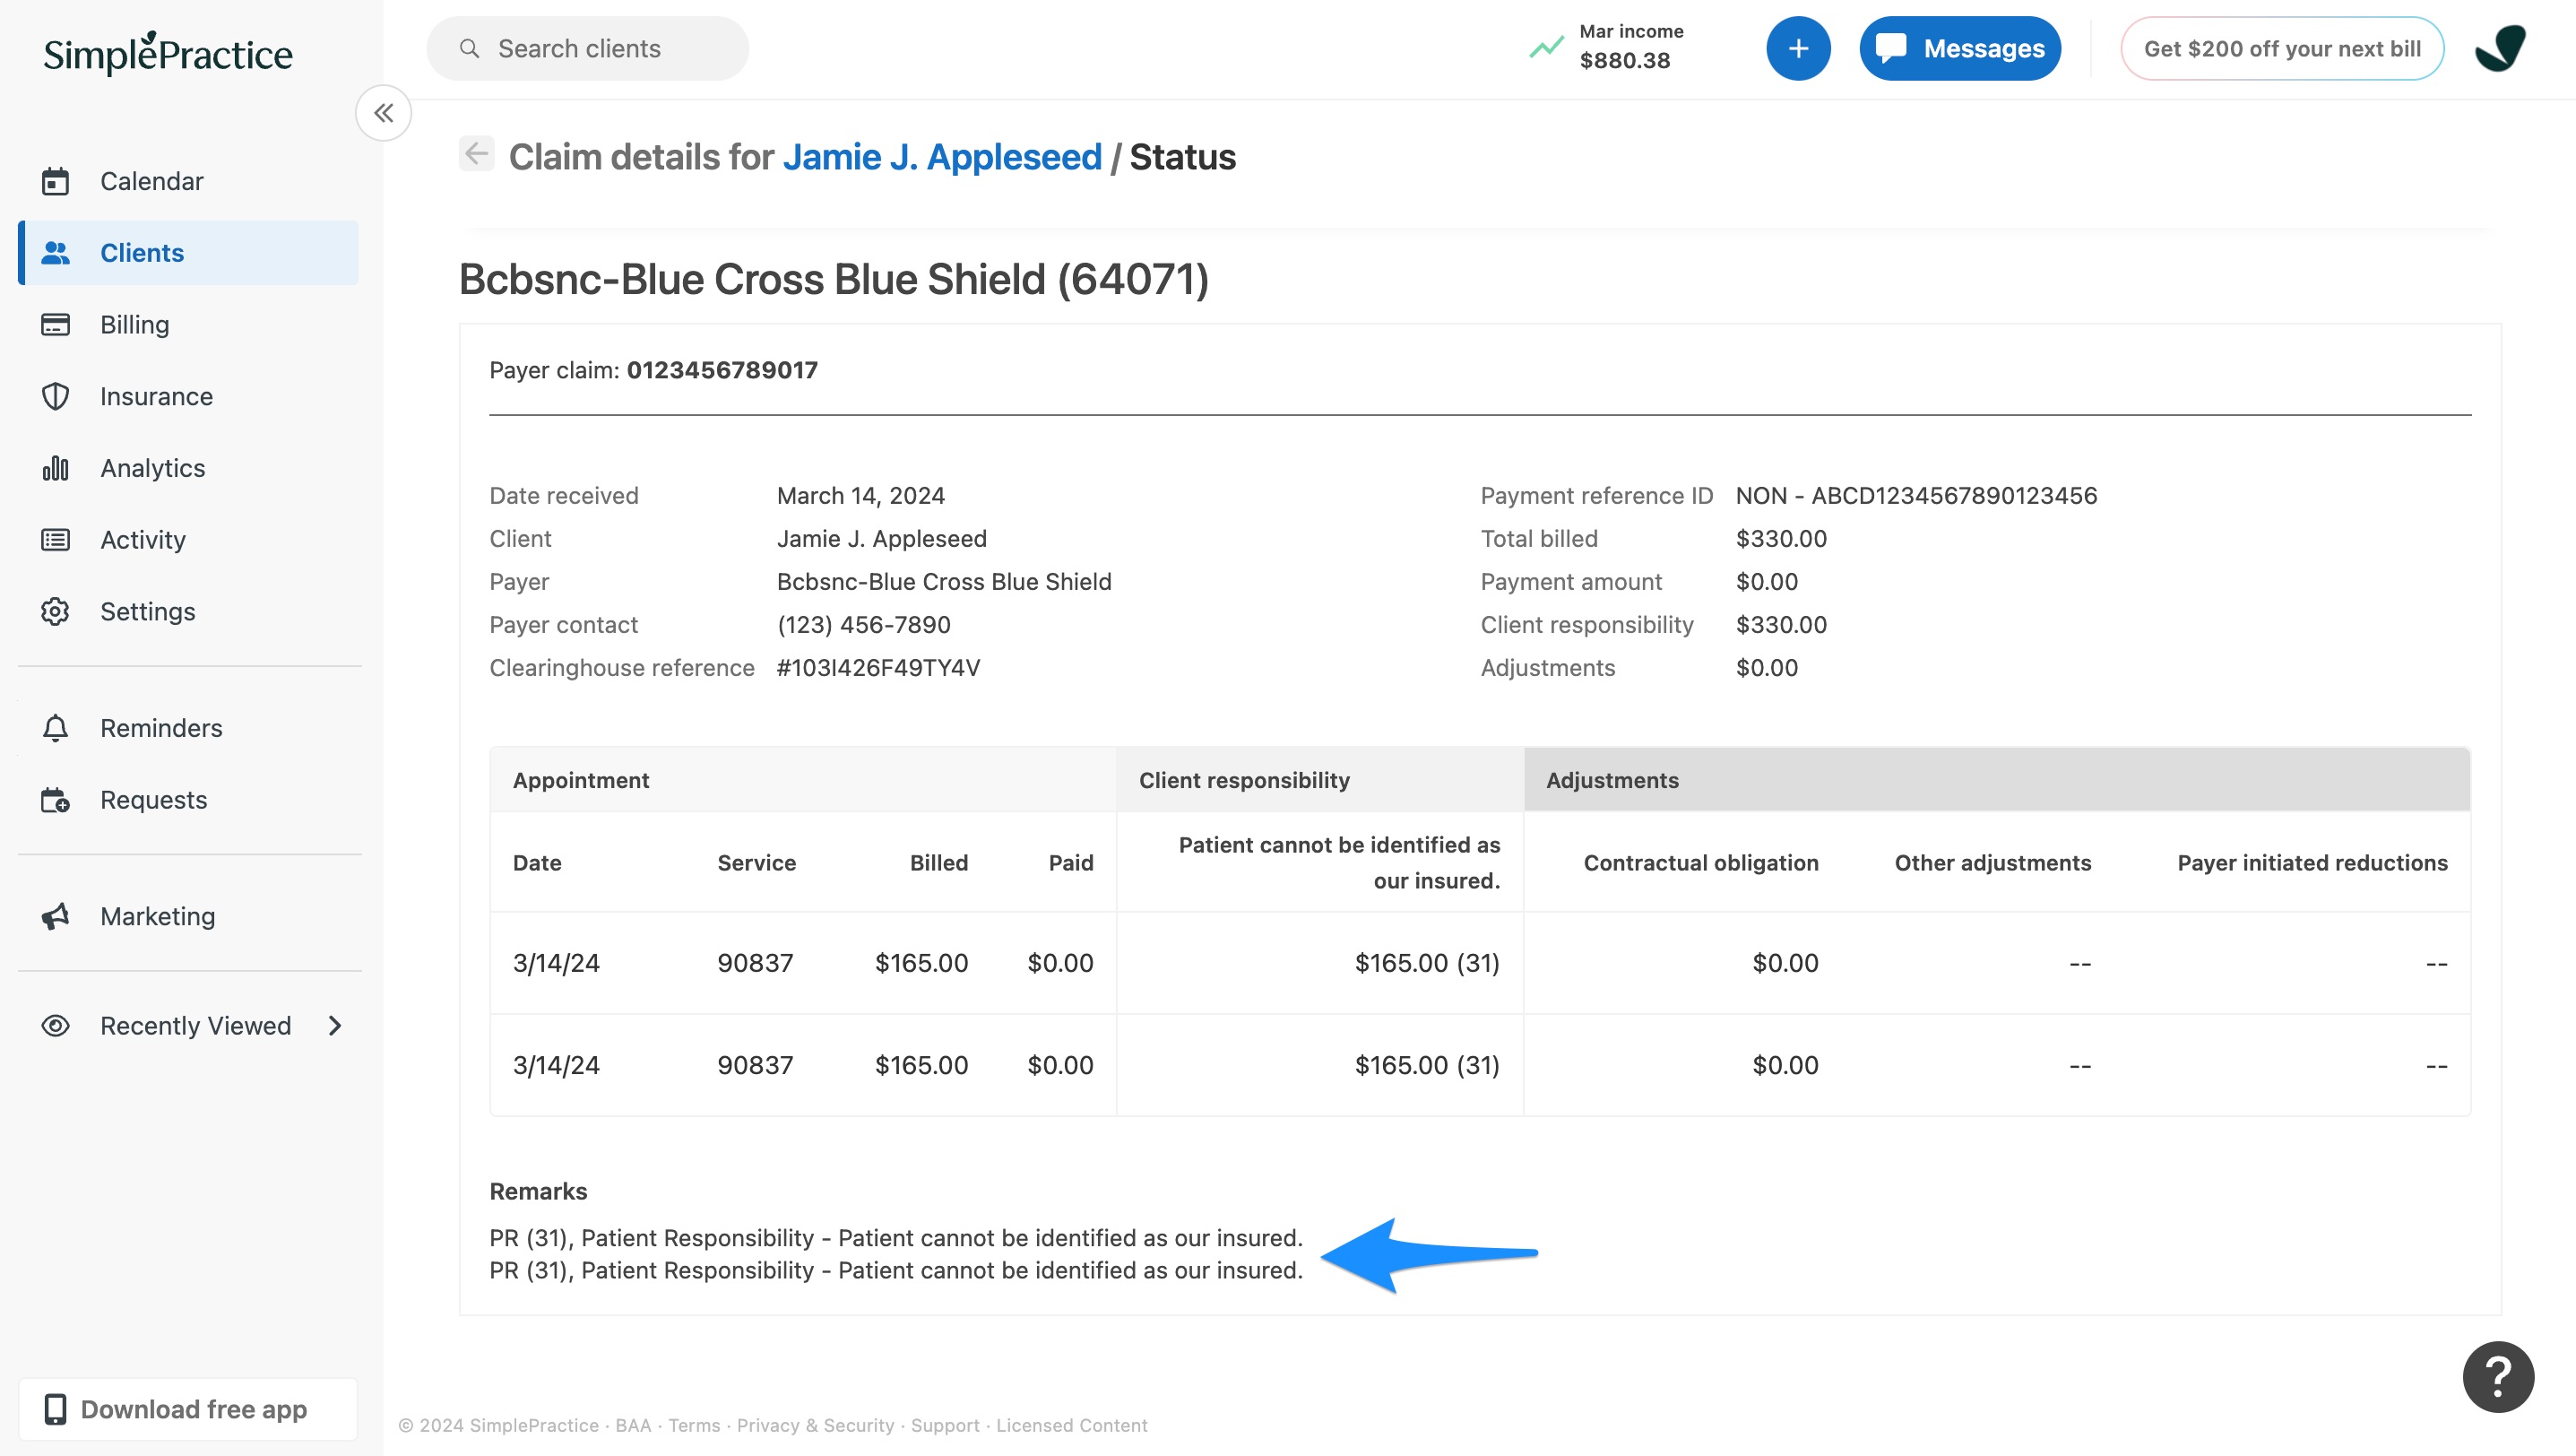Click the search magnifier icon
This screenshot has width=2576, height=1456.
click(469, 48)
